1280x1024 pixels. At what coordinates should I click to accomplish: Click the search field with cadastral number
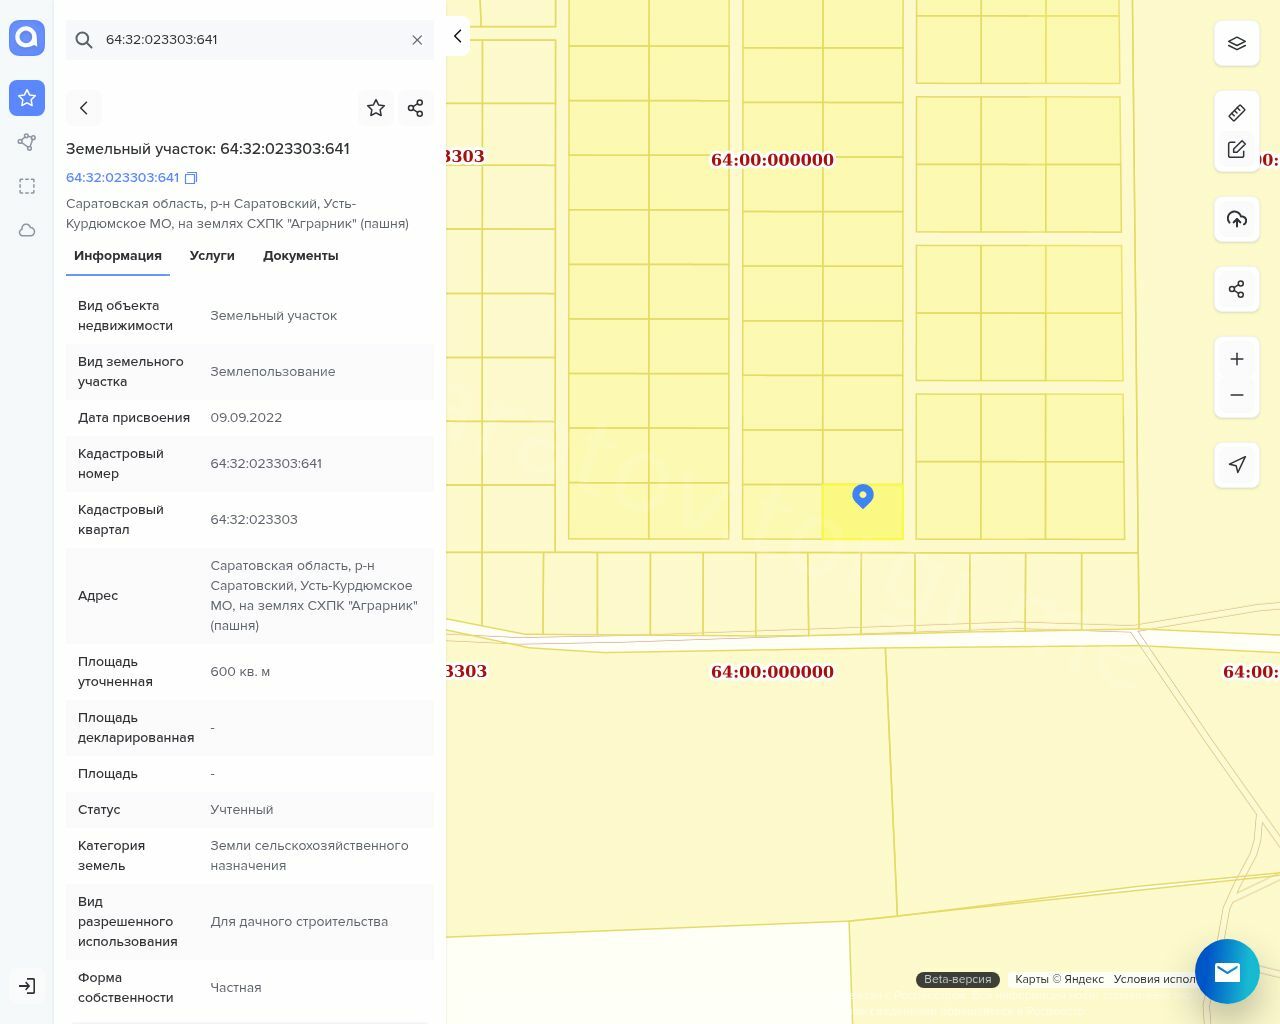coord(250,40)
